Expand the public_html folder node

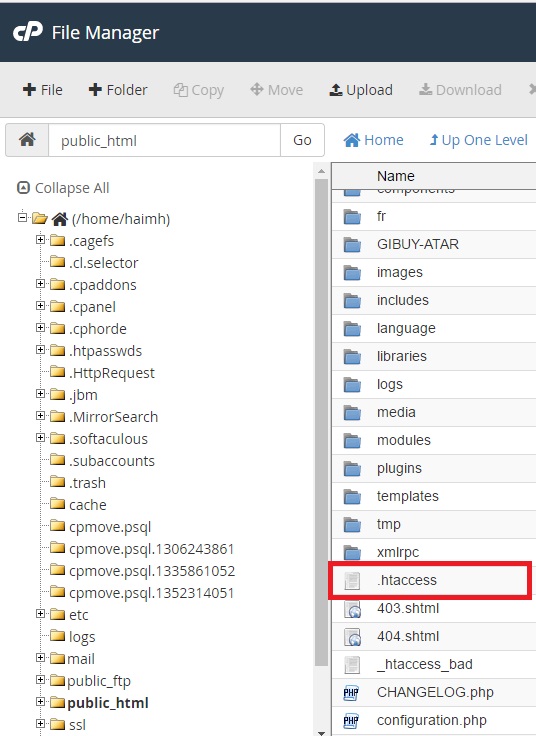pyautogui.click(x=40, y=702)
